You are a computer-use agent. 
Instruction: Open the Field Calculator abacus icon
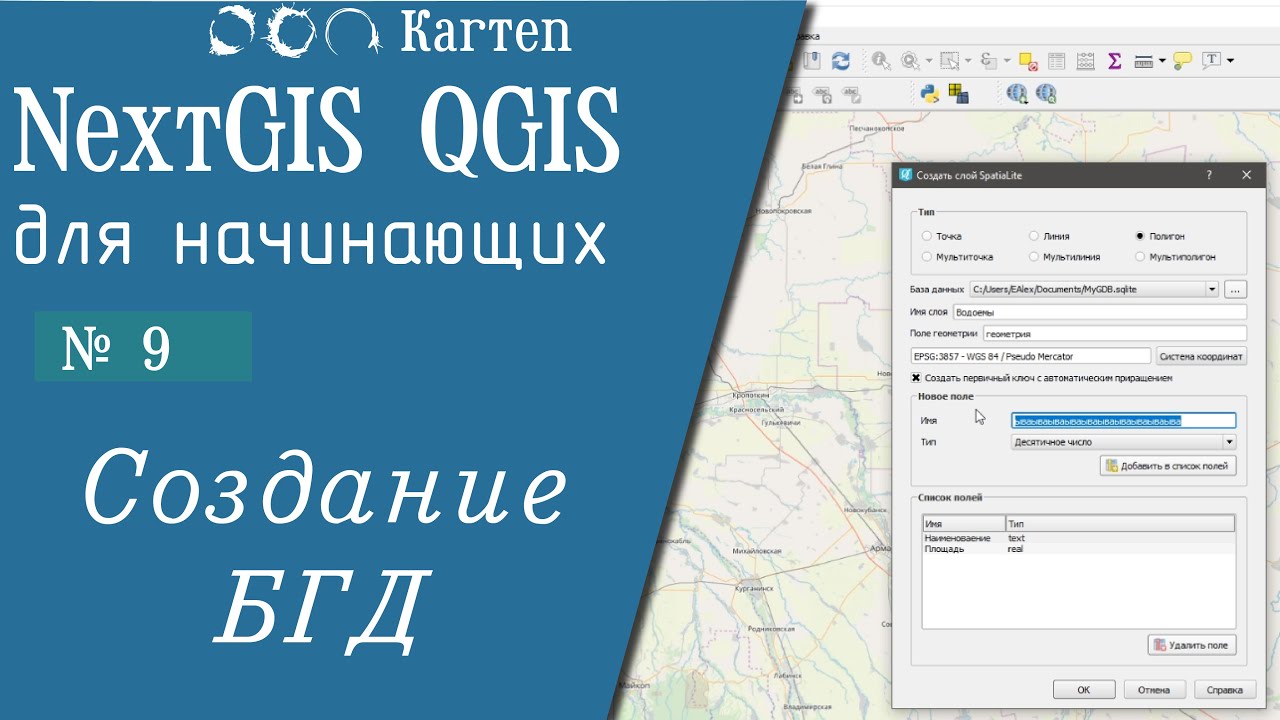pos(1085,61)
